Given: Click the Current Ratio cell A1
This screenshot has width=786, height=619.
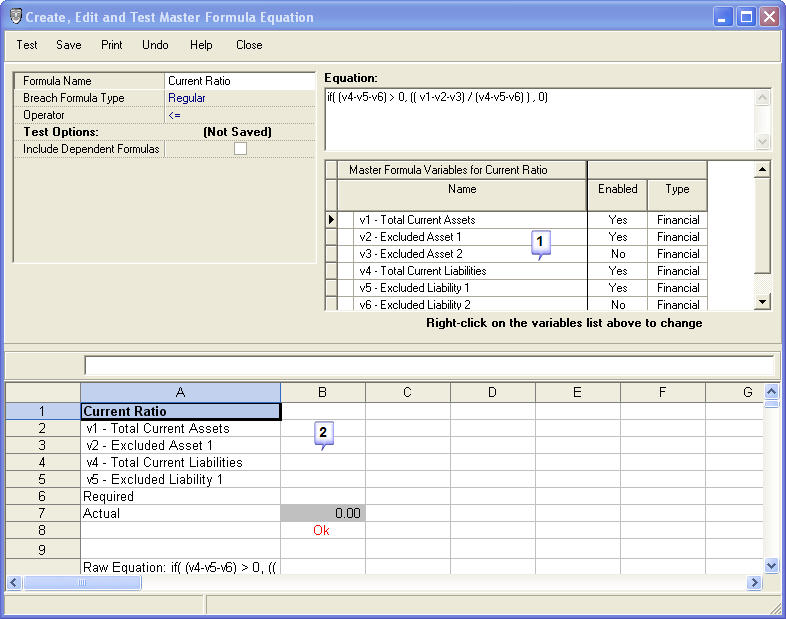Looking at the screenshot, I should point(180,411).
